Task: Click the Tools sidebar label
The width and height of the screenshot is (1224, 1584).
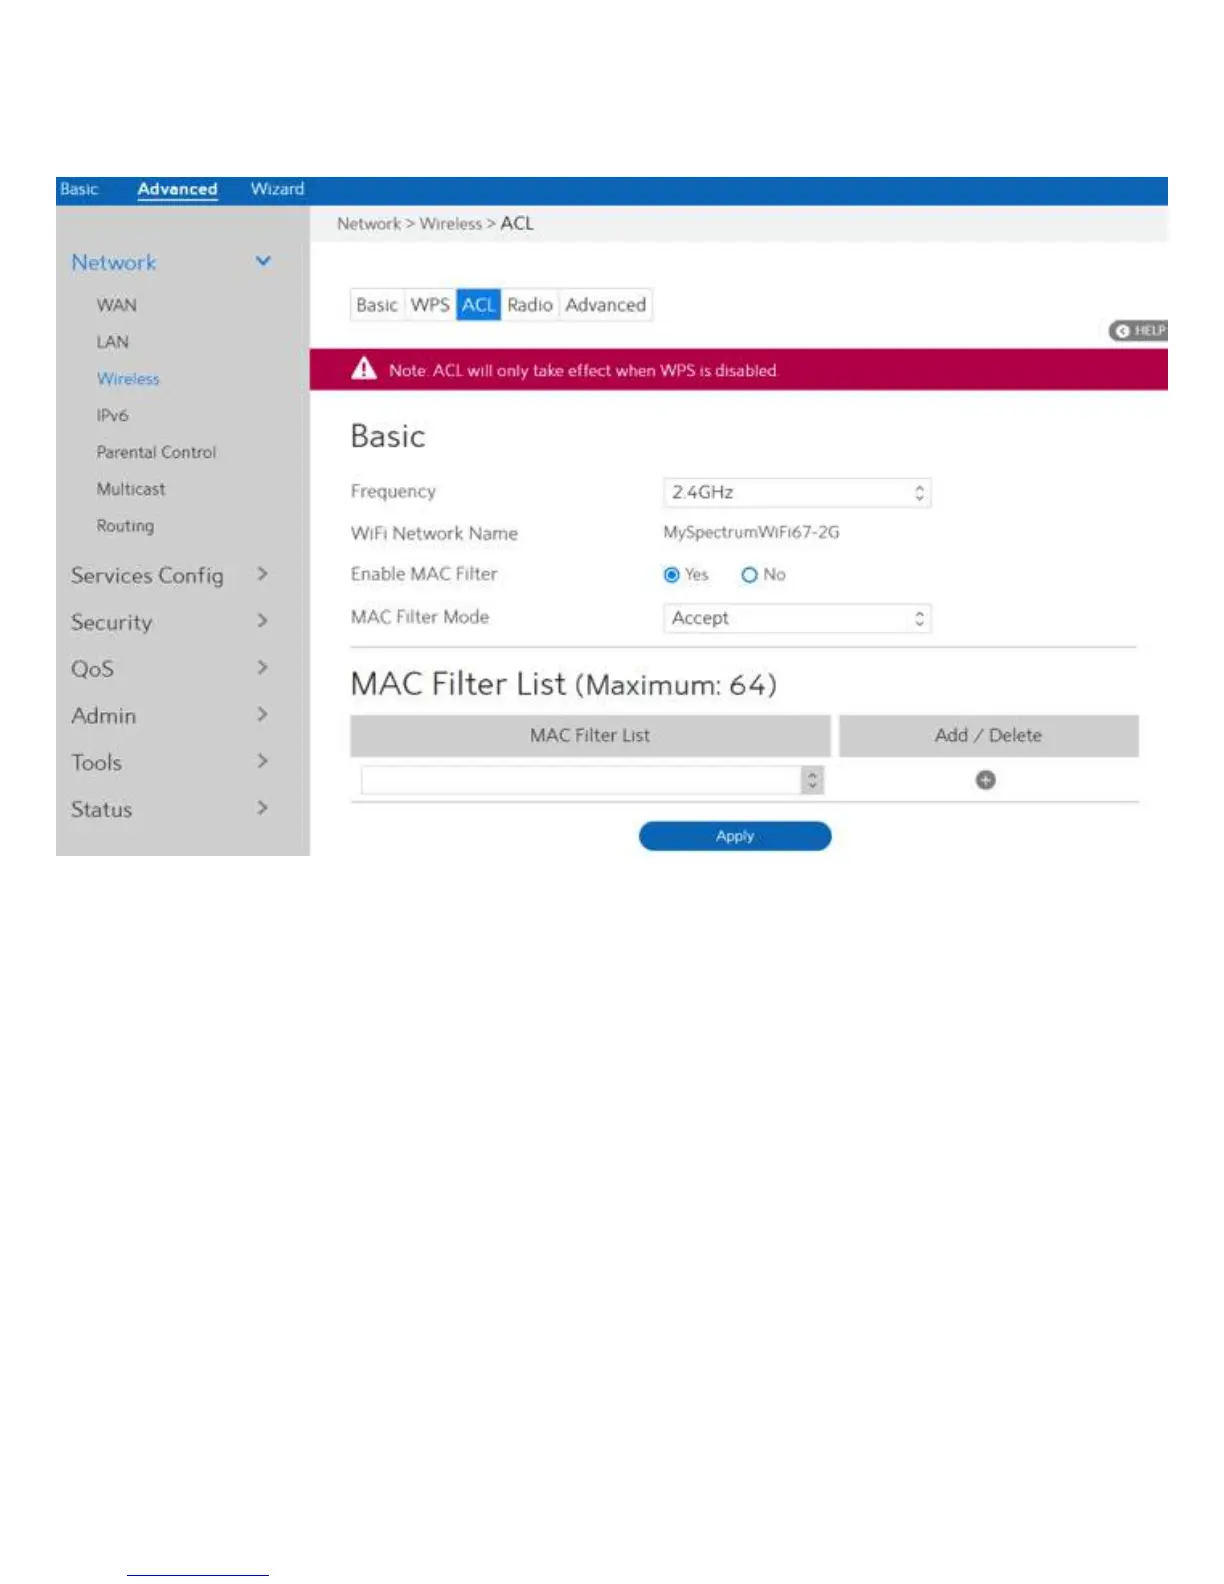Action: [x=96, y=763]
